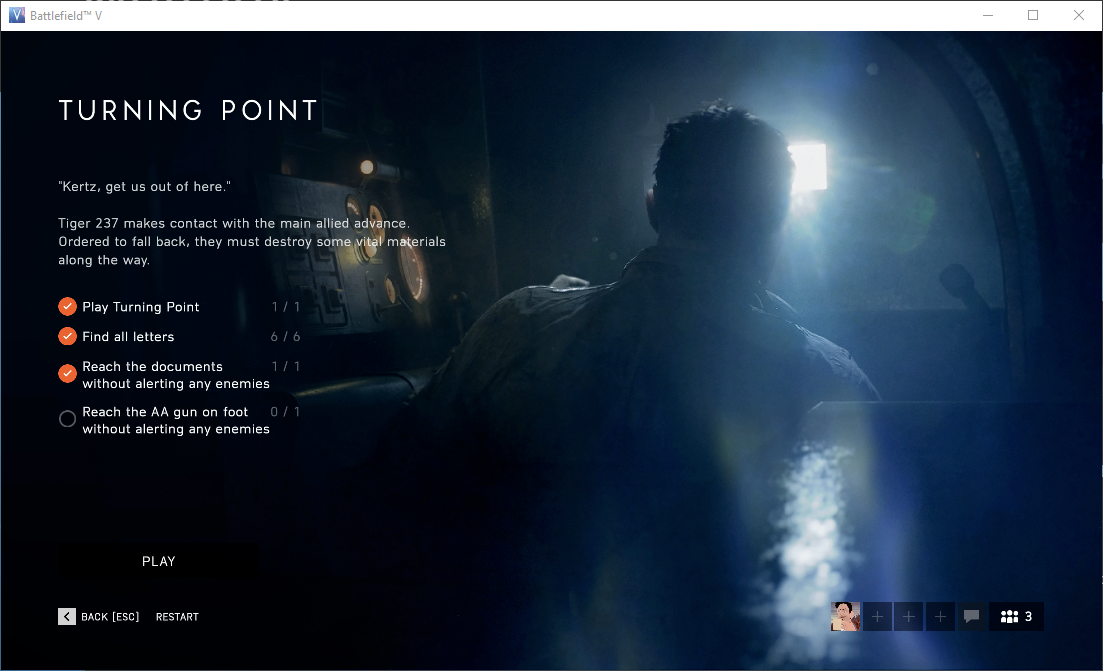
Task: Click the completed Reach the documents checkmark
Action: coord(68,374)
